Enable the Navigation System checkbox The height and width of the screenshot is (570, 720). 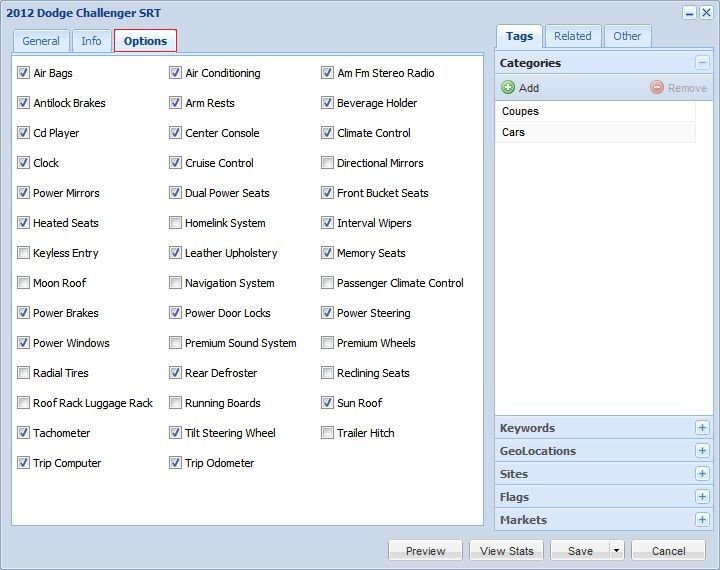coord(176,283)
